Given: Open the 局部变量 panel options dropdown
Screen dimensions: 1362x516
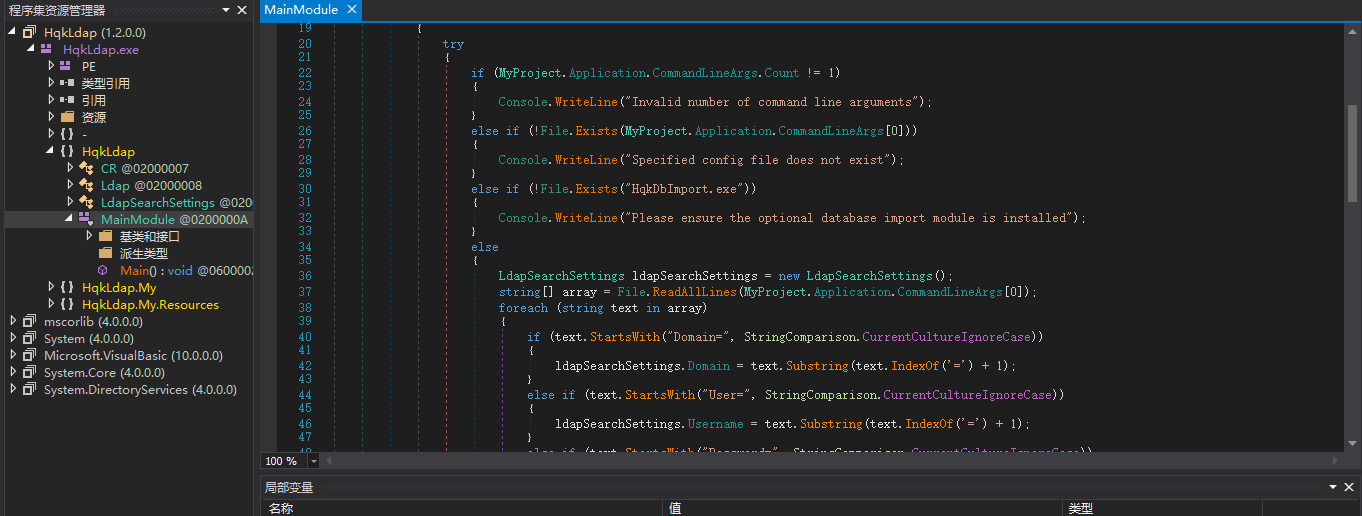Looking at the screenshot, I should (1335, 487).
